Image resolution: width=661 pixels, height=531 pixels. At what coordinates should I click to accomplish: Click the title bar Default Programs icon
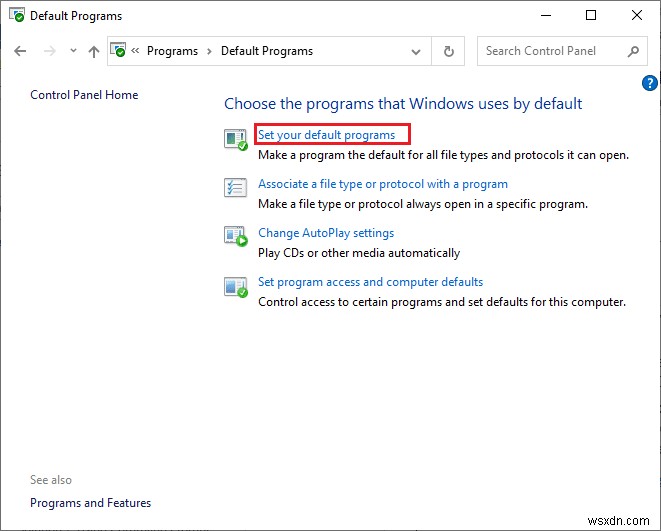(x=17, y=15)
